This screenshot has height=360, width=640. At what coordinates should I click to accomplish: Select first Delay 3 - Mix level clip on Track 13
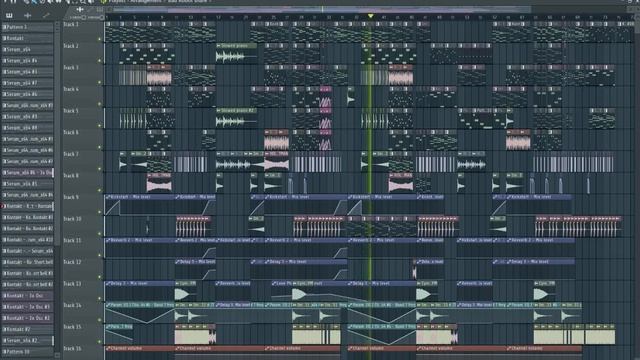[x=140, y=292]
